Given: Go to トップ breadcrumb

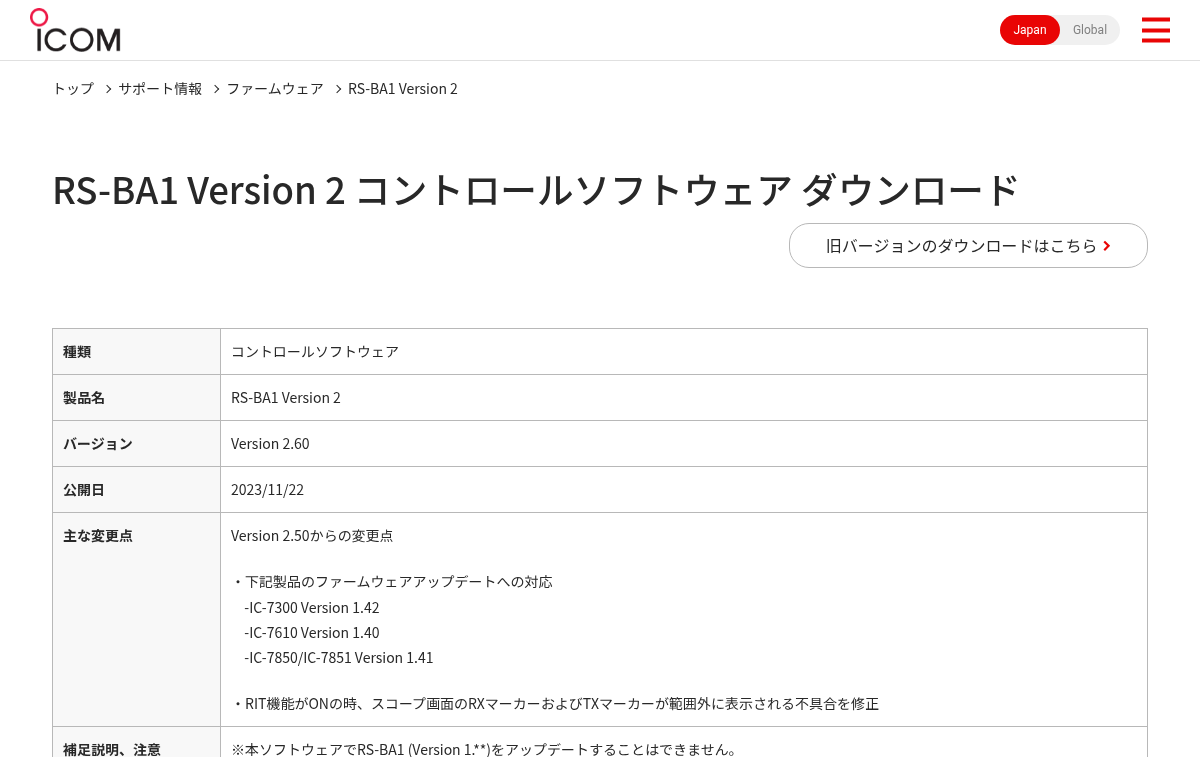Looking at the screenshot, I should [73, 89].
